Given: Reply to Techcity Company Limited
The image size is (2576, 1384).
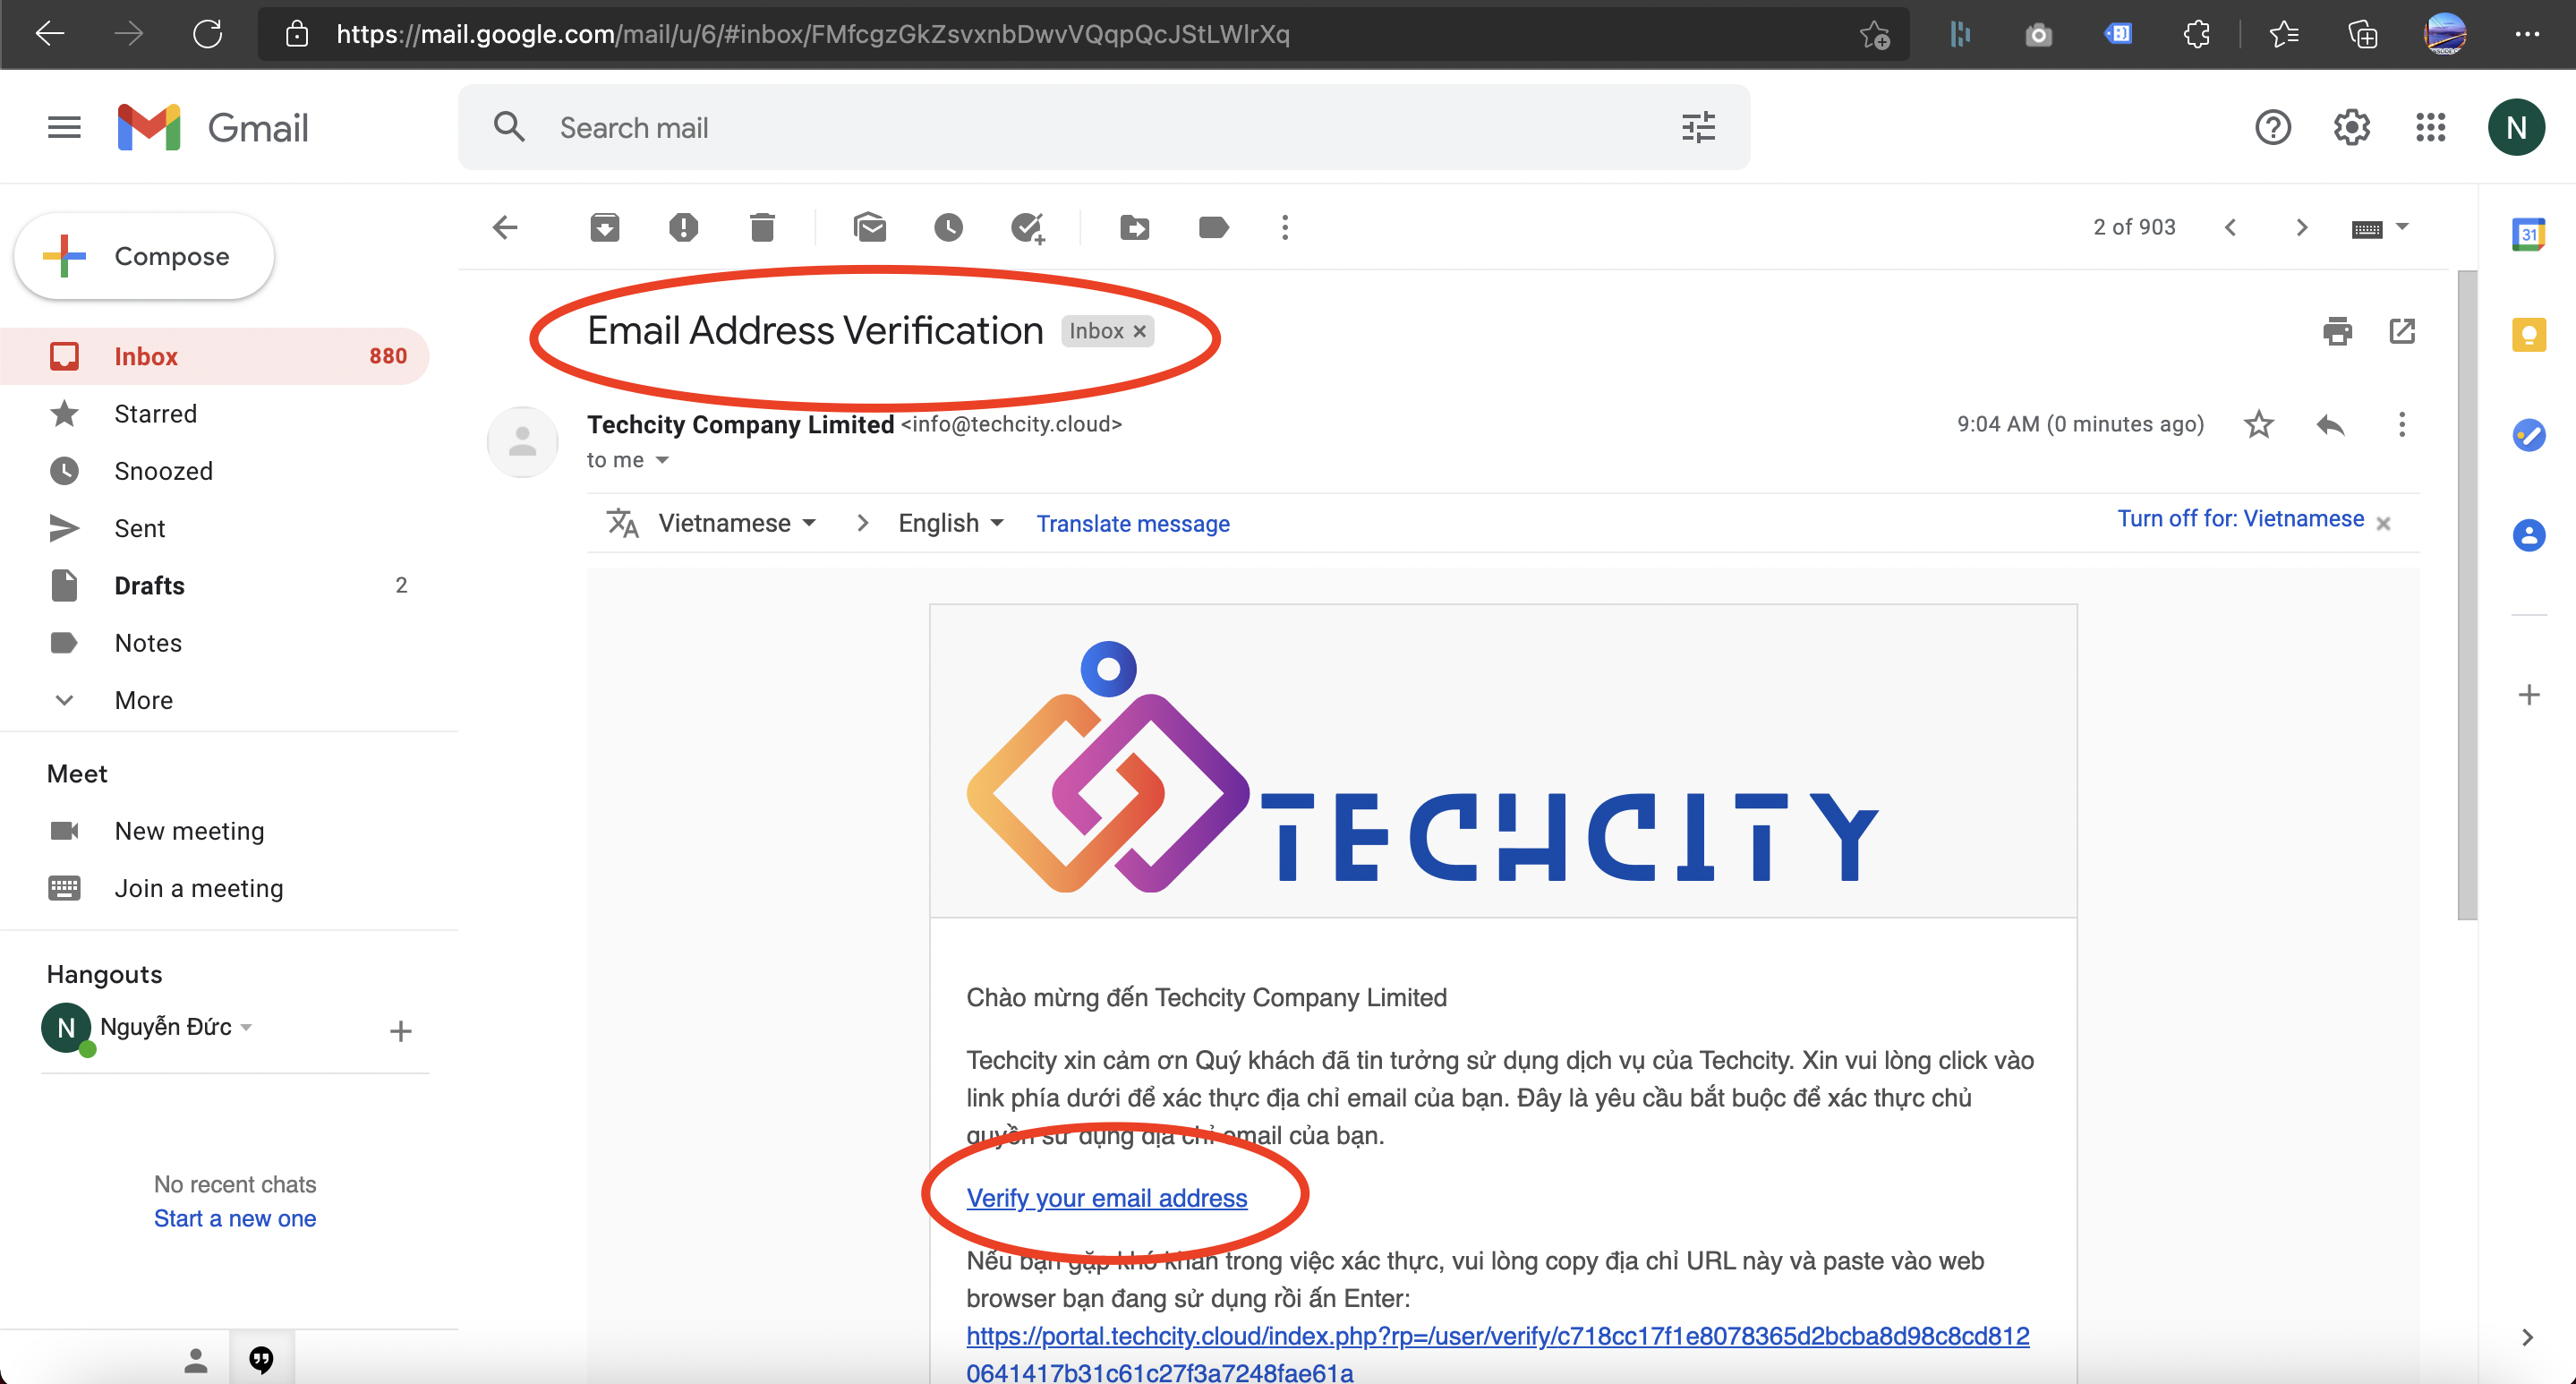Looking at the screenshot, I should click(x=2330, y=424).
